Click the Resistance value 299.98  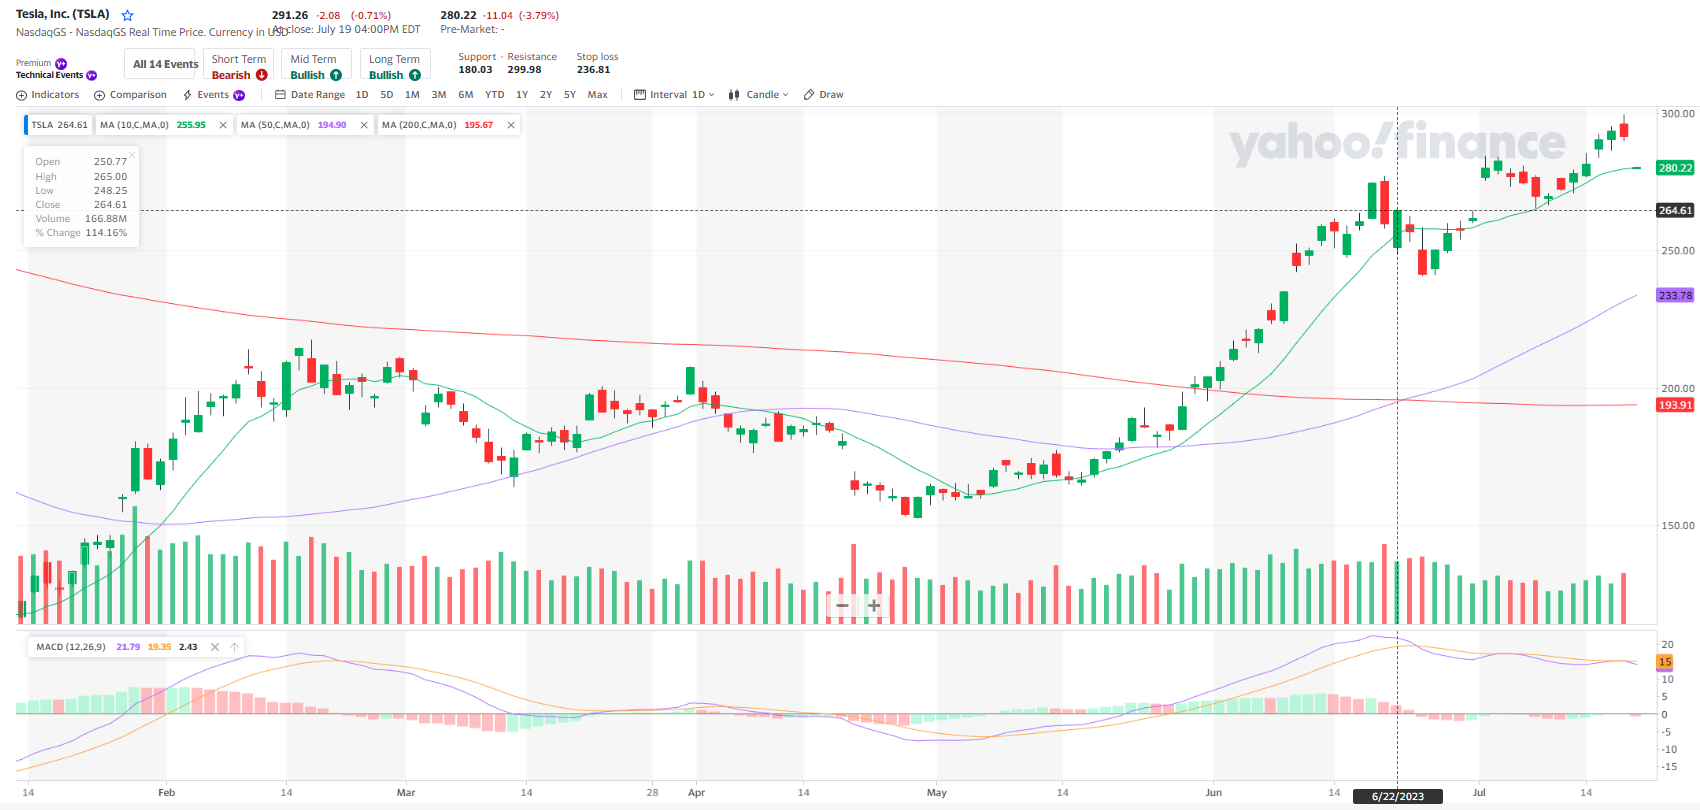(x=524, y=70)
